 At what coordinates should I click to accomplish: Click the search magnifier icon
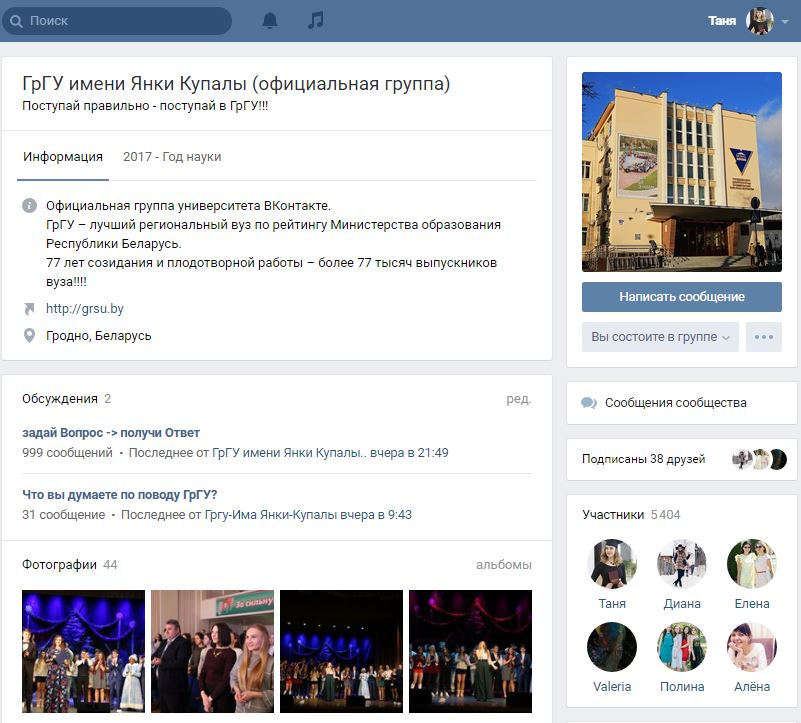click(x=16, y=21)
